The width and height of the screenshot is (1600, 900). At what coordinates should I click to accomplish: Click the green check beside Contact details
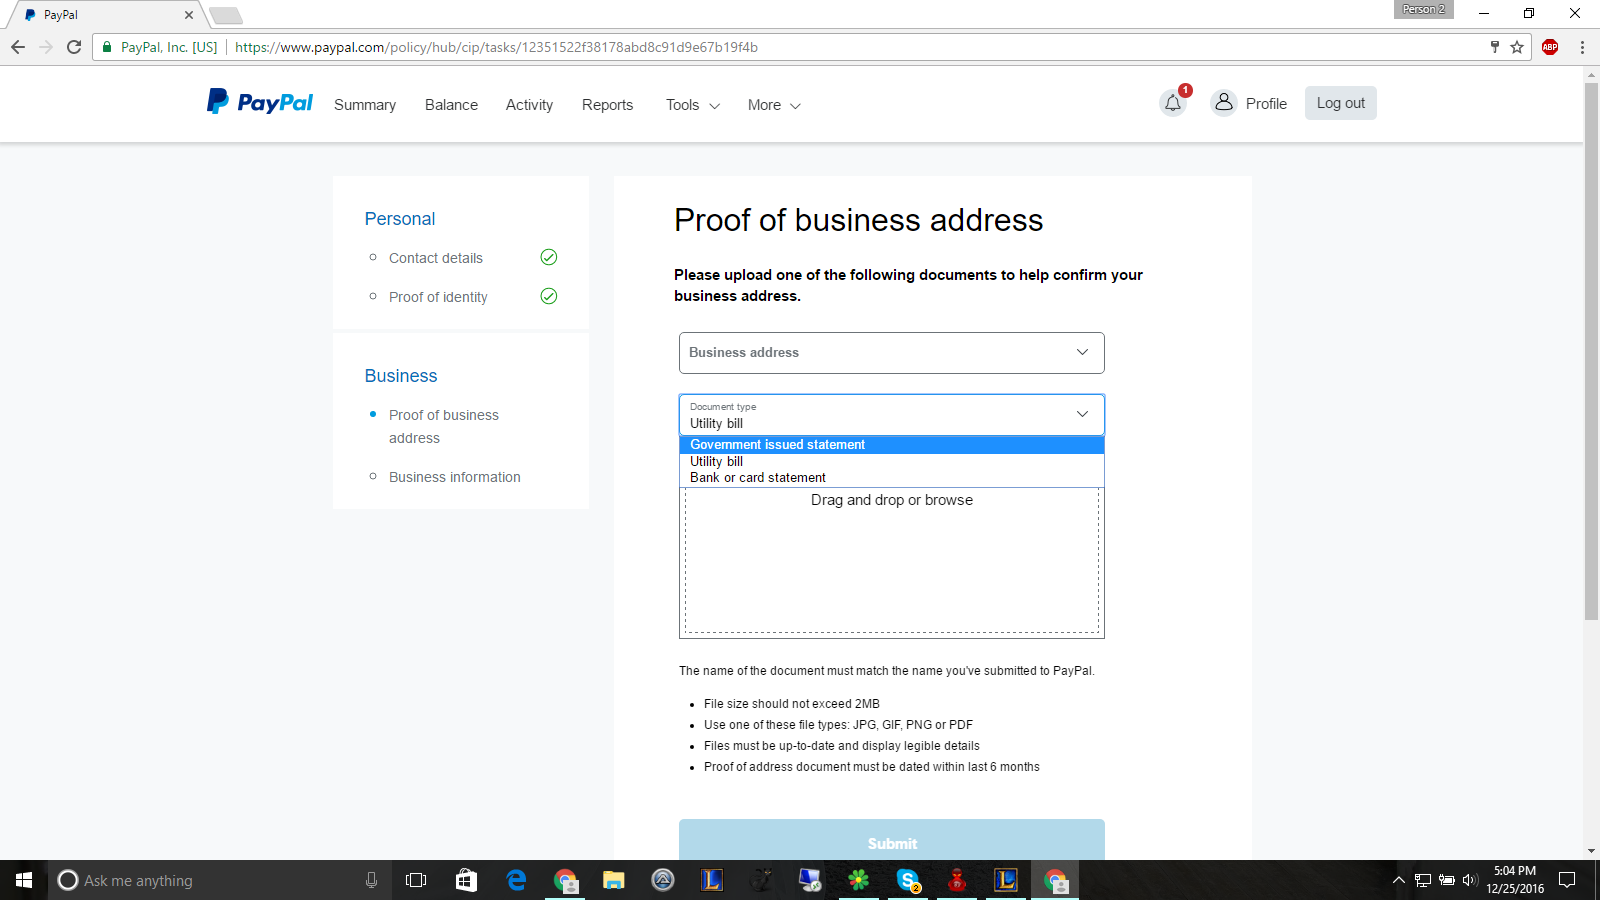pos(549,257)
